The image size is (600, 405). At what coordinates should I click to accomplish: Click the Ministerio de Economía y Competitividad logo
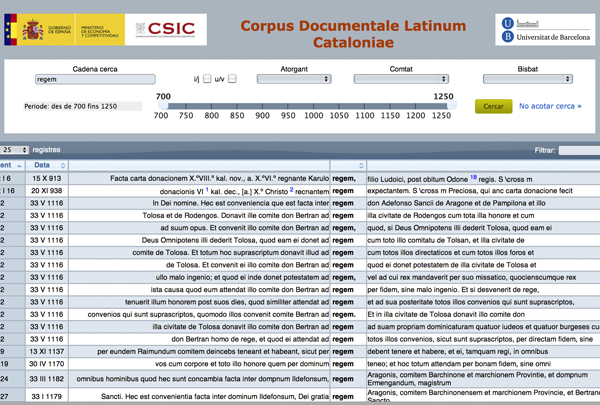[100, 29]
